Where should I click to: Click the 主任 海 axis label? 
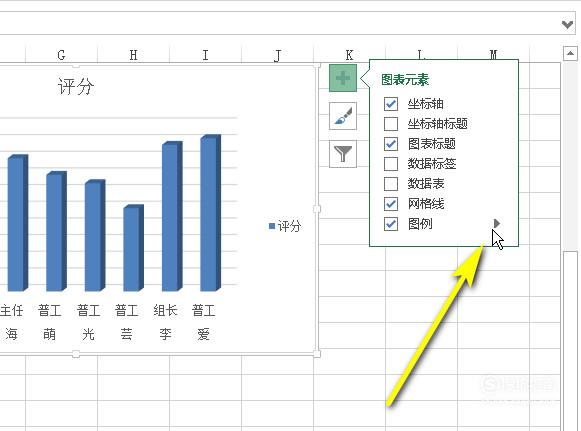[11, 322]
